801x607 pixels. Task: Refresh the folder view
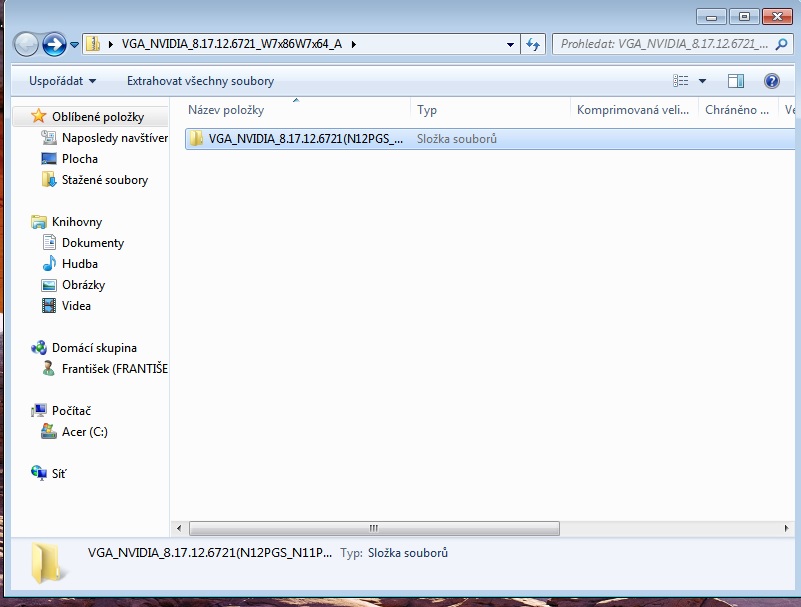tap(533, 44)
